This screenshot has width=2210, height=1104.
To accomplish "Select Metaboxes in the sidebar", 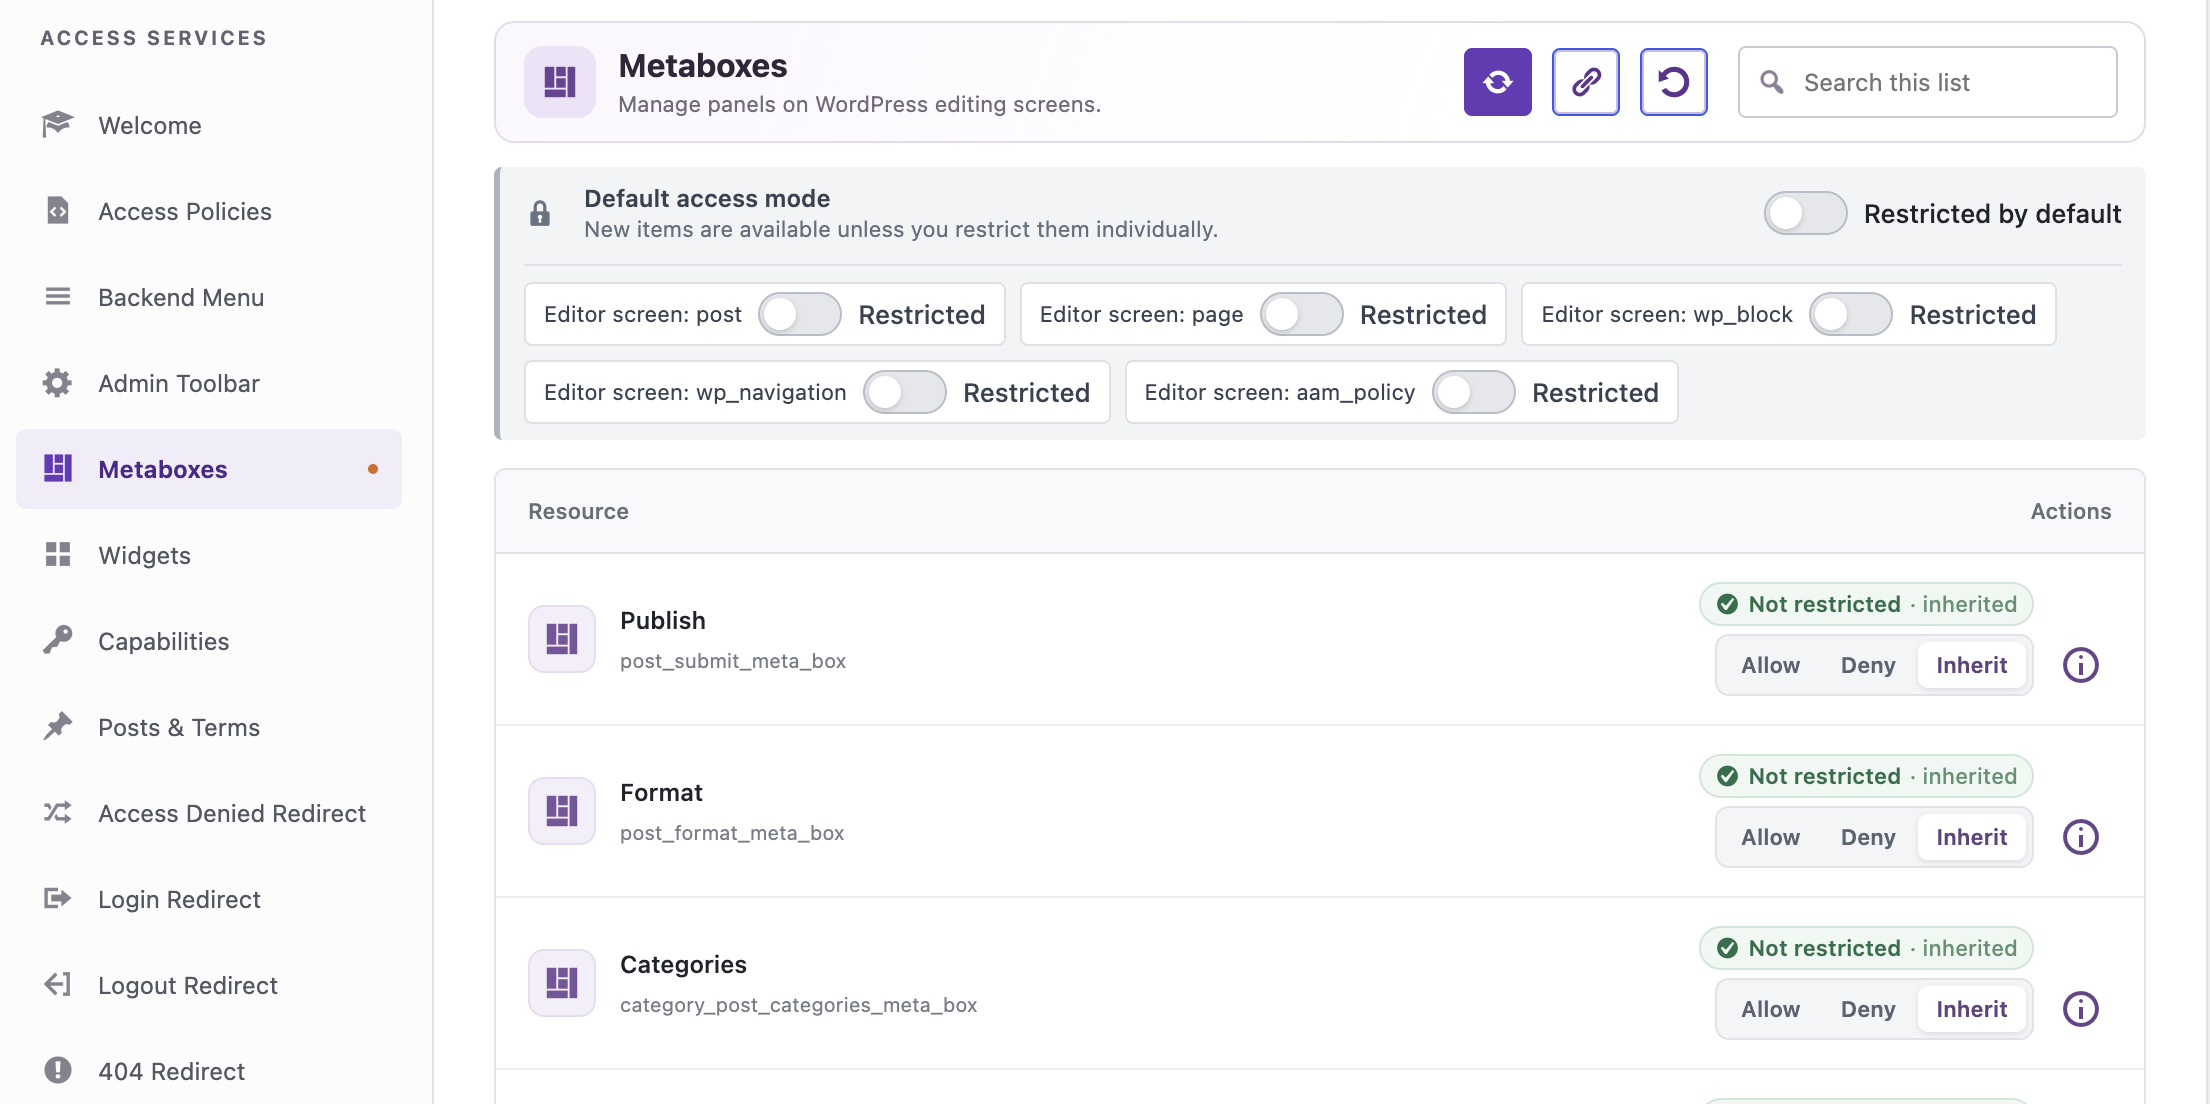I will click(209, 469).
